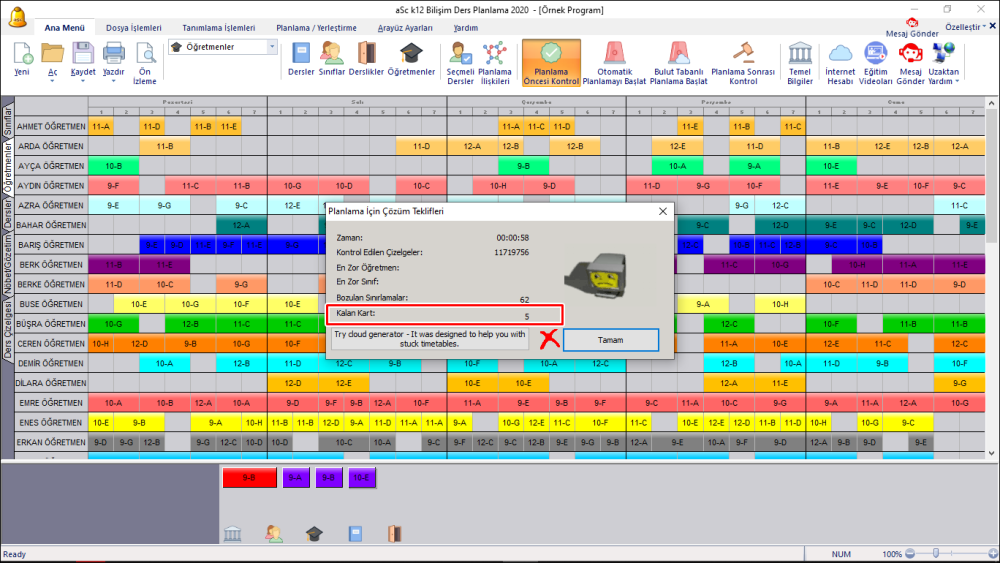The height and width of the screenshot is (563, 1000).
Task: Click bottom panel door icon
Action: point(395,534)
